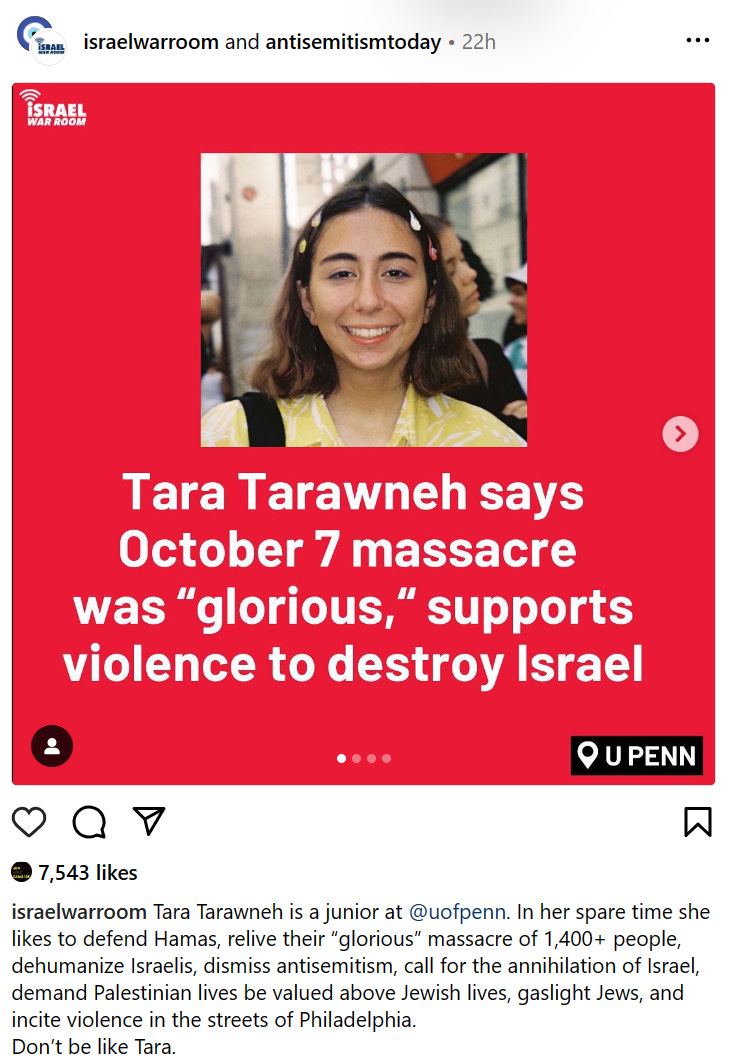Viewport: 735px width, 1060px height.
Task: Open the 22h post timestamp
Action: [x=479, y=42]
